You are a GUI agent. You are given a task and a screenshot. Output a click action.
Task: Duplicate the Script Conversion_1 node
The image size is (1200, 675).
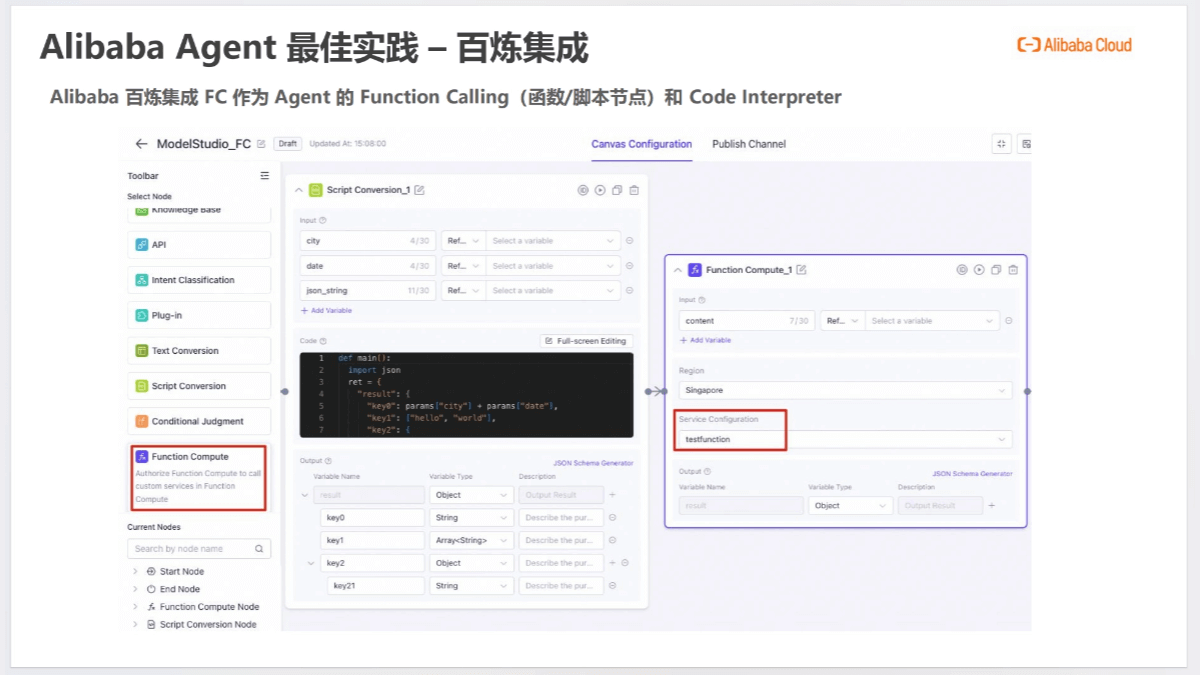point(617,190)
